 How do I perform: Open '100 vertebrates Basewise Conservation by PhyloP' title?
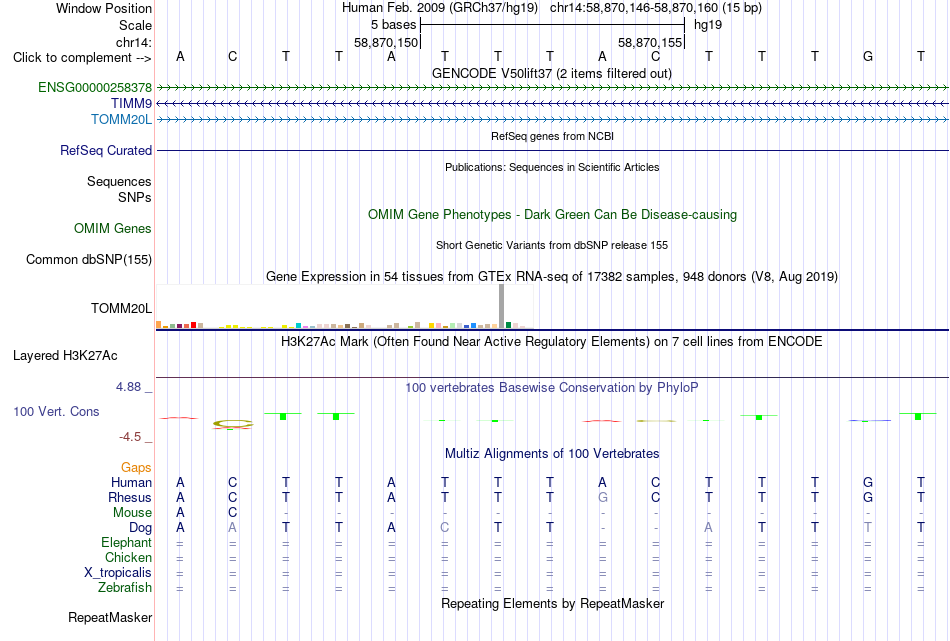coord(552,388)
